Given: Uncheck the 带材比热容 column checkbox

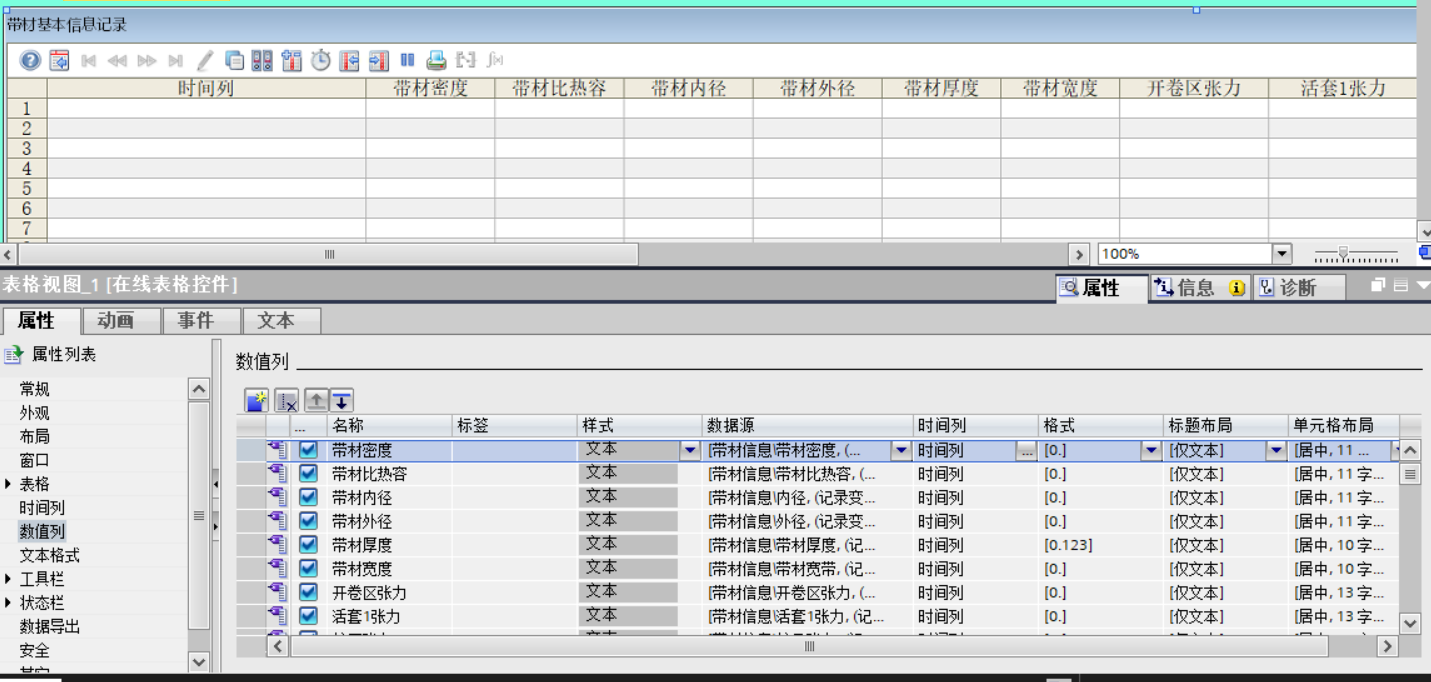Looking at the screenshot, I should 308,474.
